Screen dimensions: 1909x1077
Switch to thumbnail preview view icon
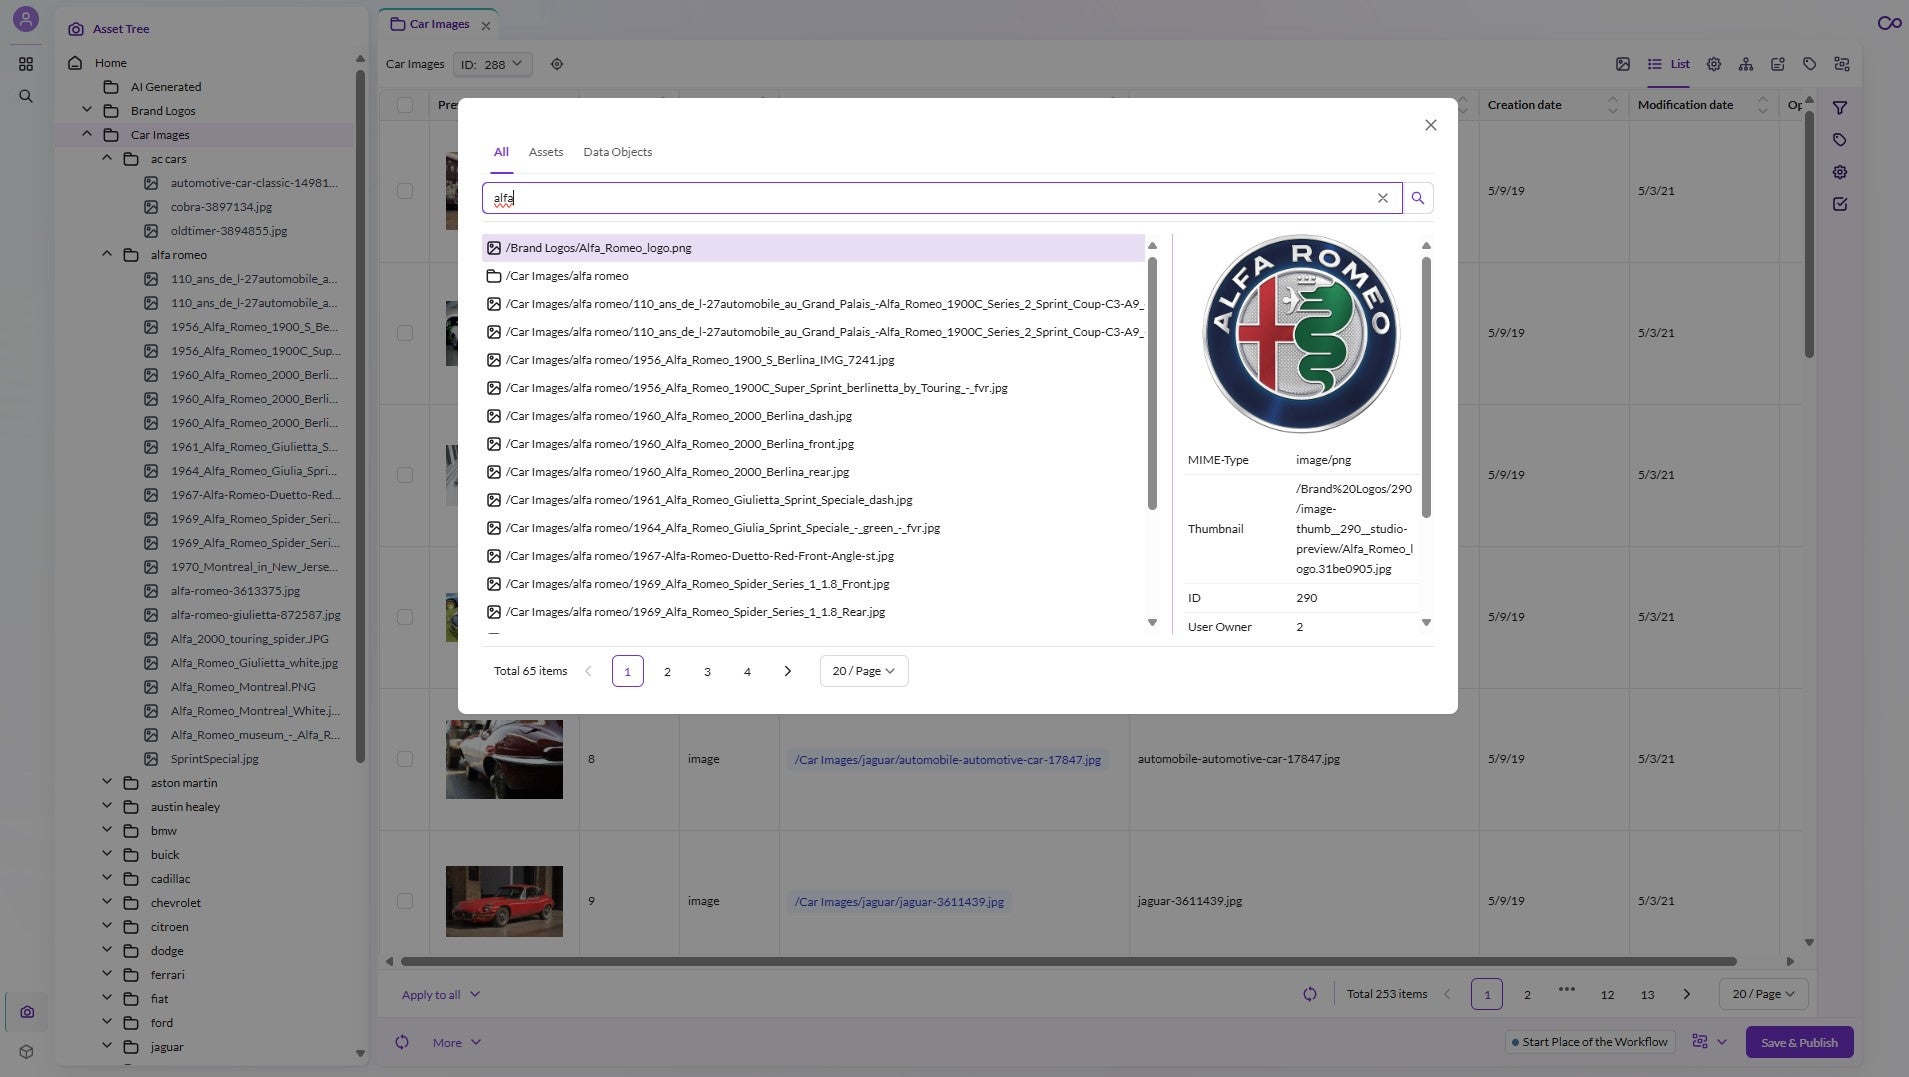pyautogui.click(x=1621, y=64)
